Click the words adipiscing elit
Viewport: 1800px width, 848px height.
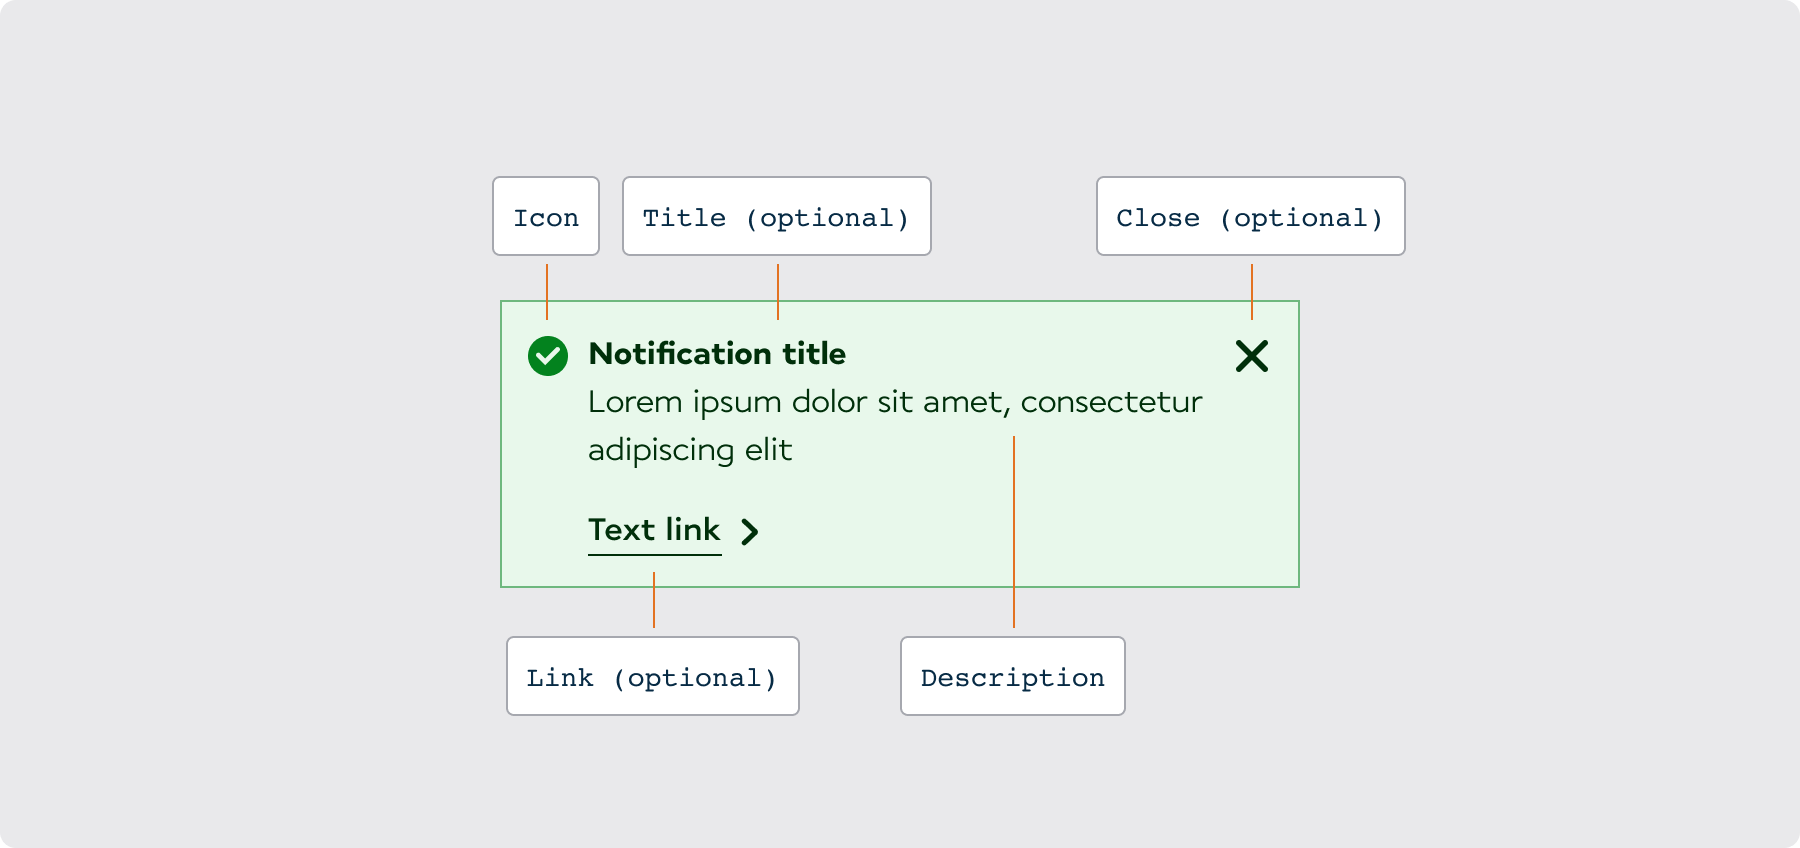coord(690,450)
